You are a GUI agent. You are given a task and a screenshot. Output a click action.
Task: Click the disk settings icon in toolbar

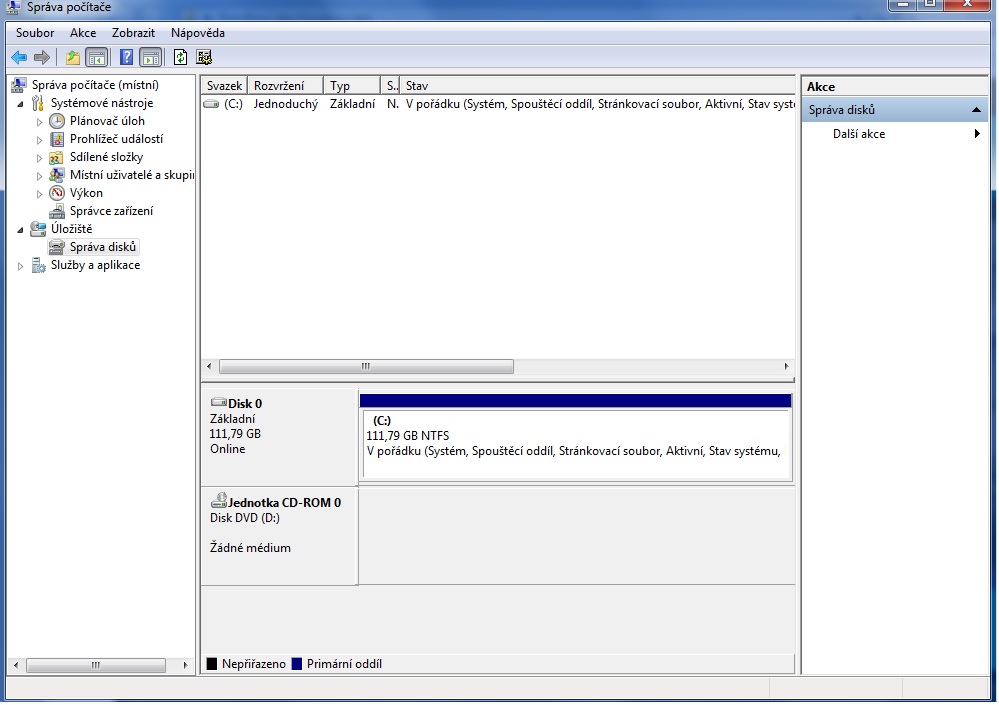tap(204, 57)
